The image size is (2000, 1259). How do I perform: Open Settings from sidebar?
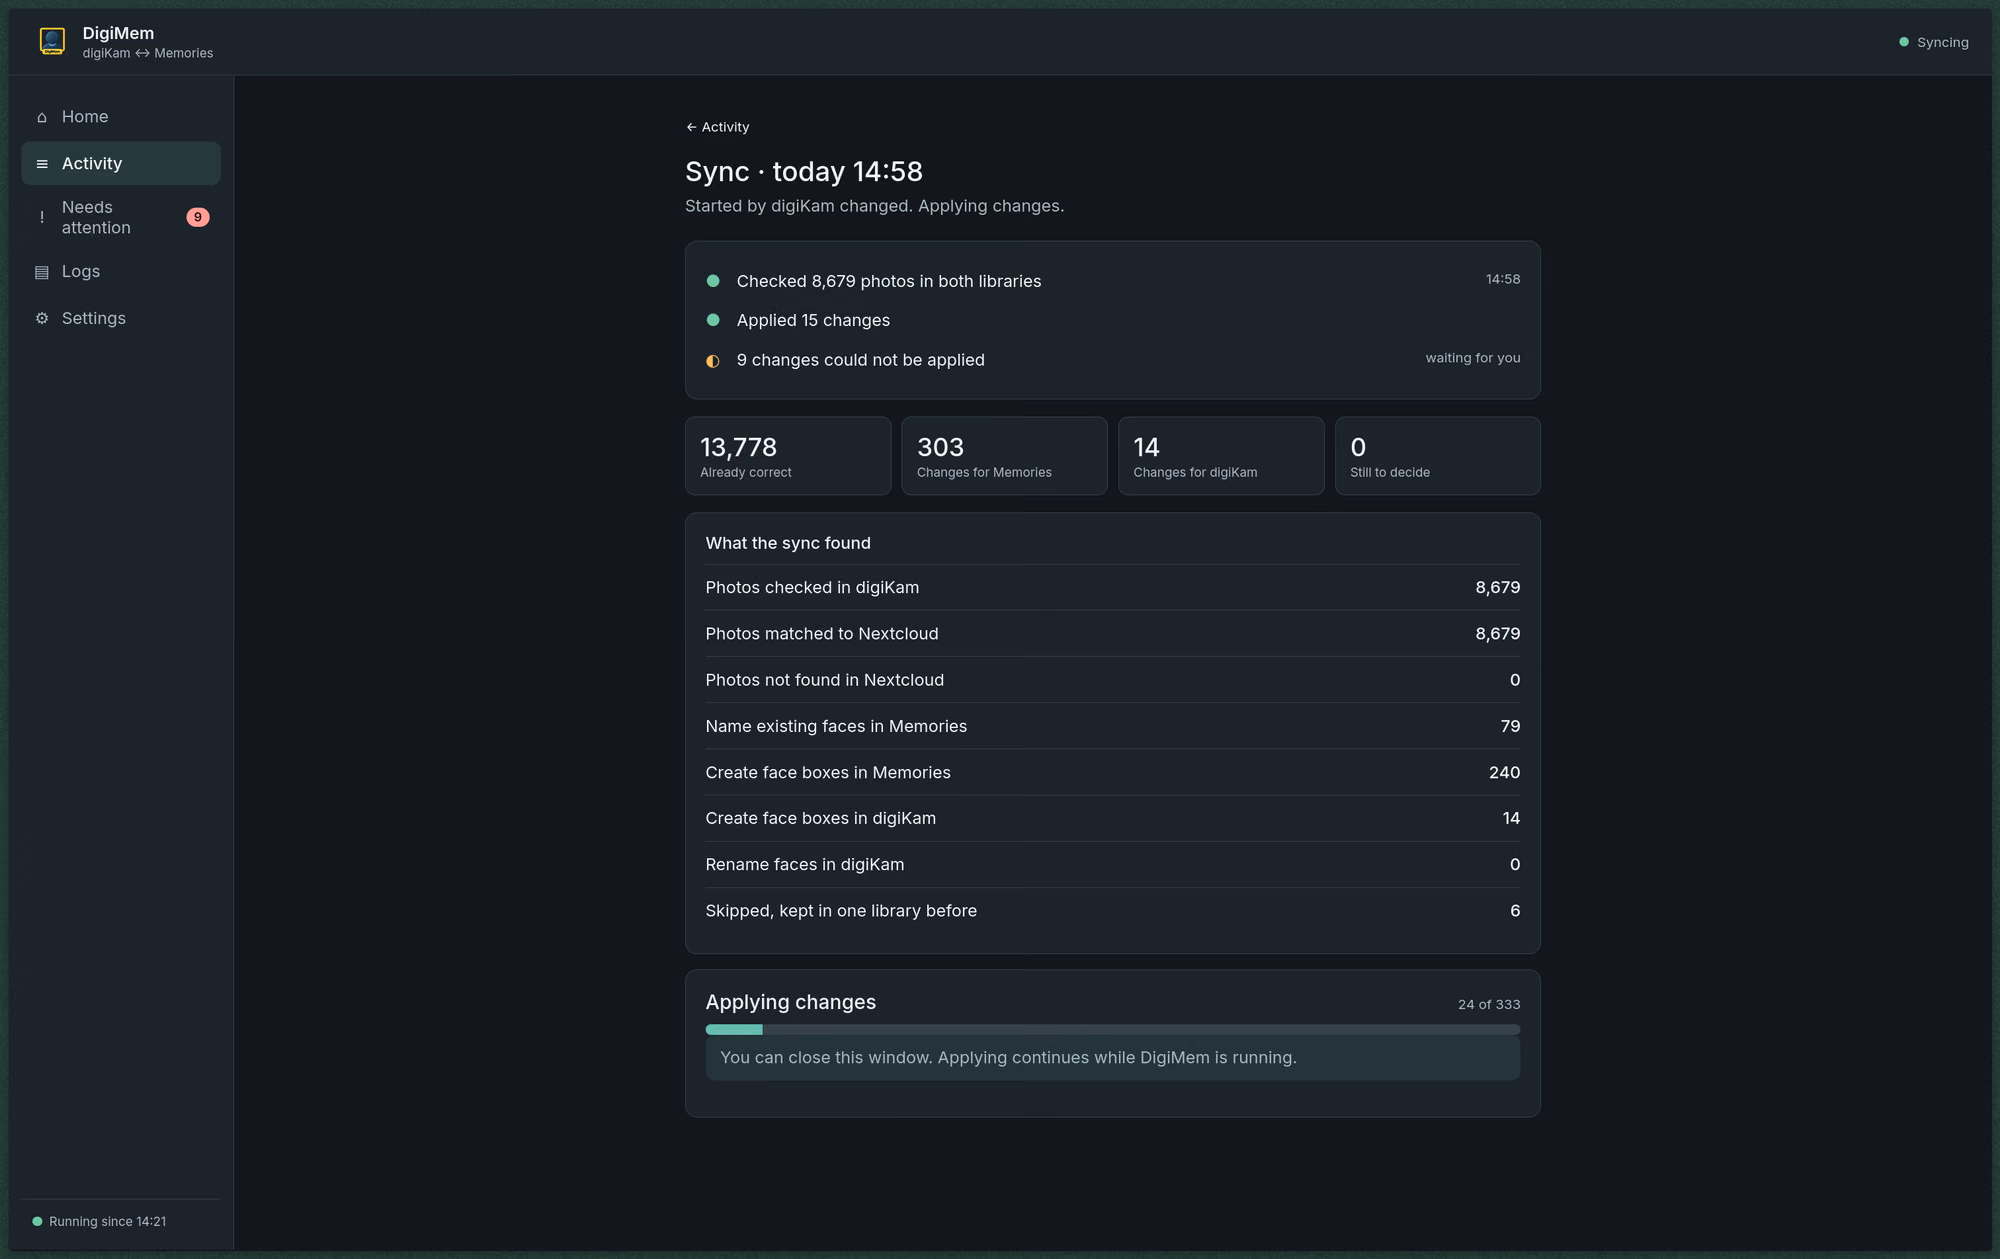coord(121,318)
